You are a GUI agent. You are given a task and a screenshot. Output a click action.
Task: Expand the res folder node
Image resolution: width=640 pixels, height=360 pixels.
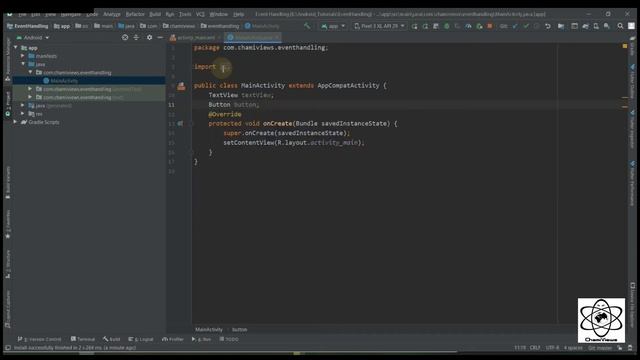23,113
